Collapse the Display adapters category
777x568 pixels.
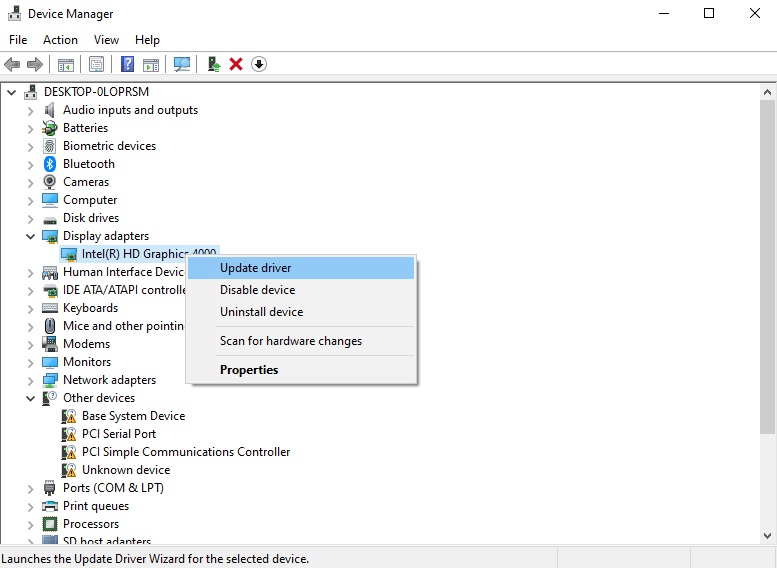30,236
